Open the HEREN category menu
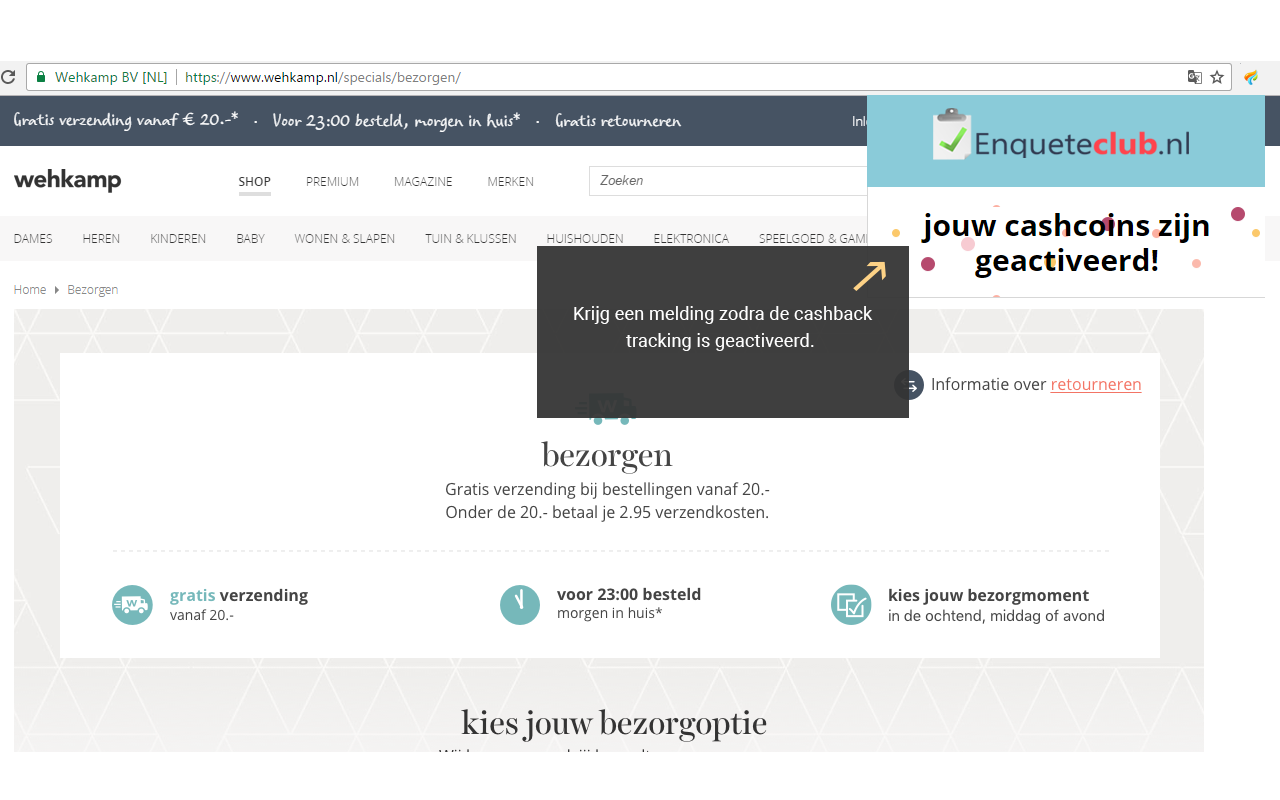1280x800 pixels. (101, 239)
